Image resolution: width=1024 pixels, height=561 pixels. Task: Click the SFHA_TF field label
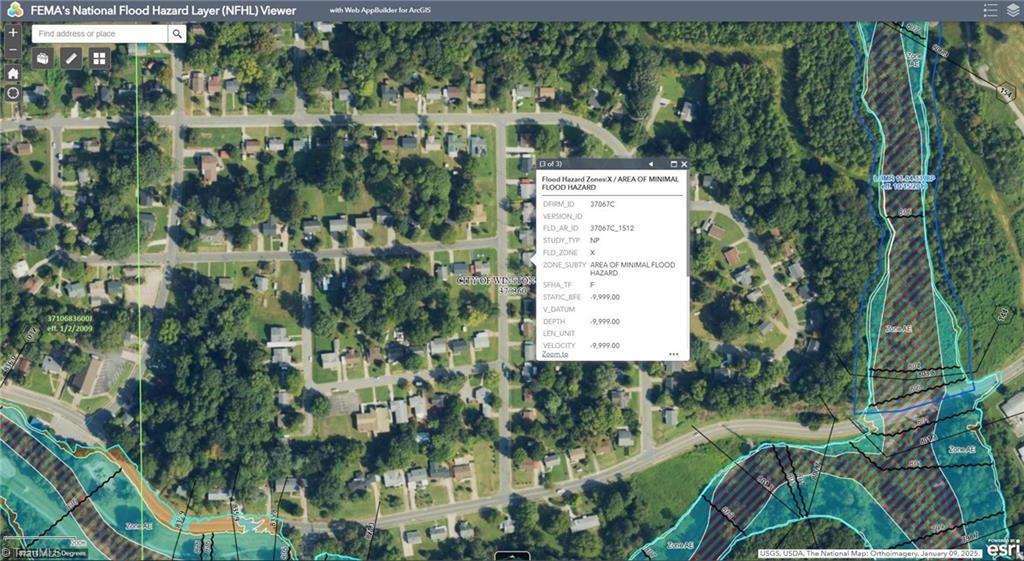[x=557, y=285]
